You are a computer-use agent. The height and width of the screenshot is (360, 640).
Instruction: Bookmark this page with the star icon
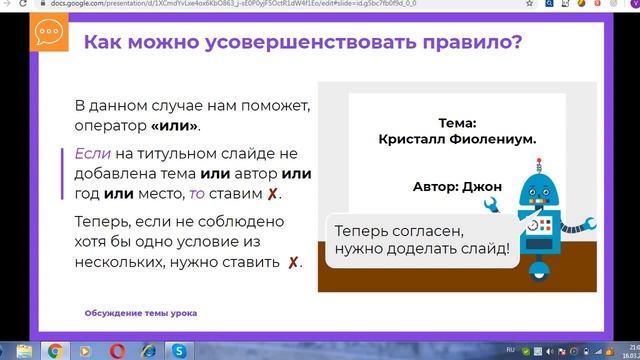(x=529, y=3)
